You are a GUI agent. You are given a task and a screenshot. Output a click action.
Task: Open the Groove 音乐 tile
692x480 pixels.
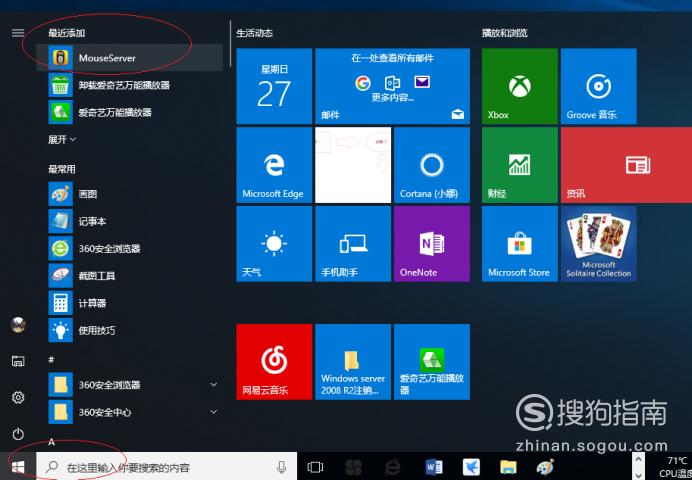598,86
